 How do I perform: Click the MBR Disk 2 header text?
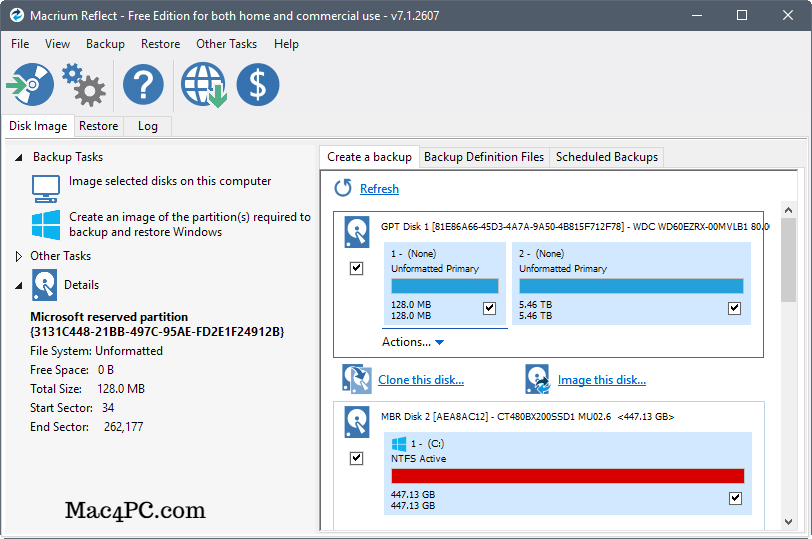coord(528,417)
